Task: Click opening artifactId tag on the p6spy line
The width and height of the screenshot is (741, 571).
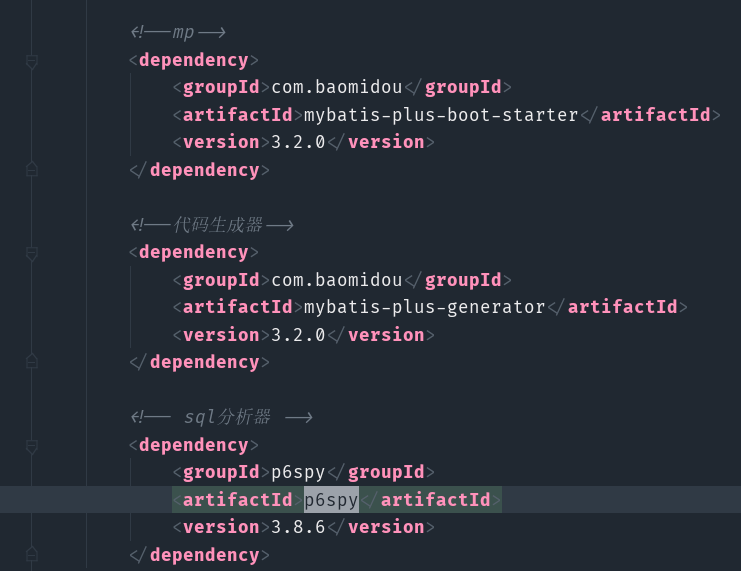Action: (238, 500)
